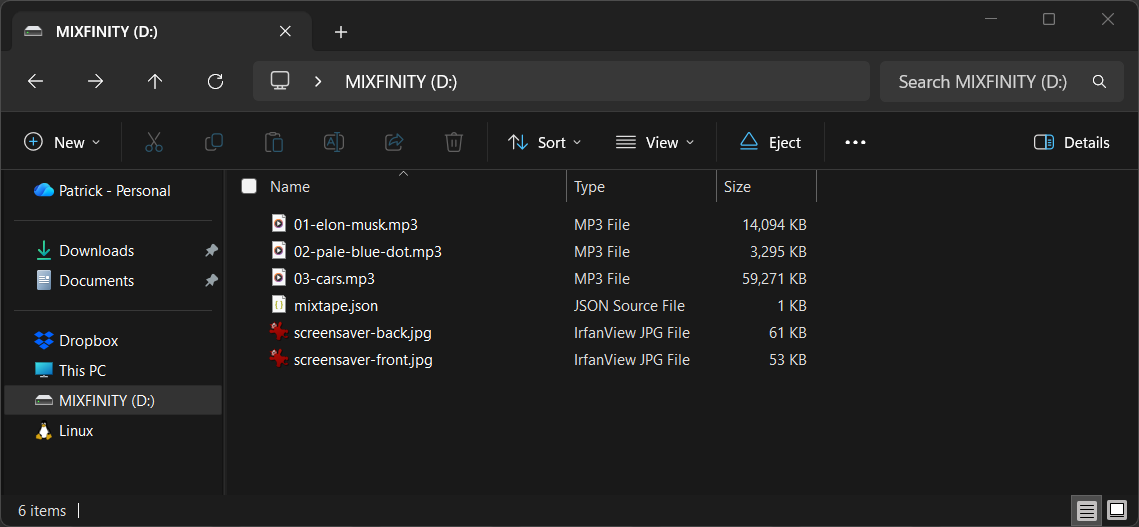Go up one folder level
Viewport: 1139px width, 527px height.
155,81
